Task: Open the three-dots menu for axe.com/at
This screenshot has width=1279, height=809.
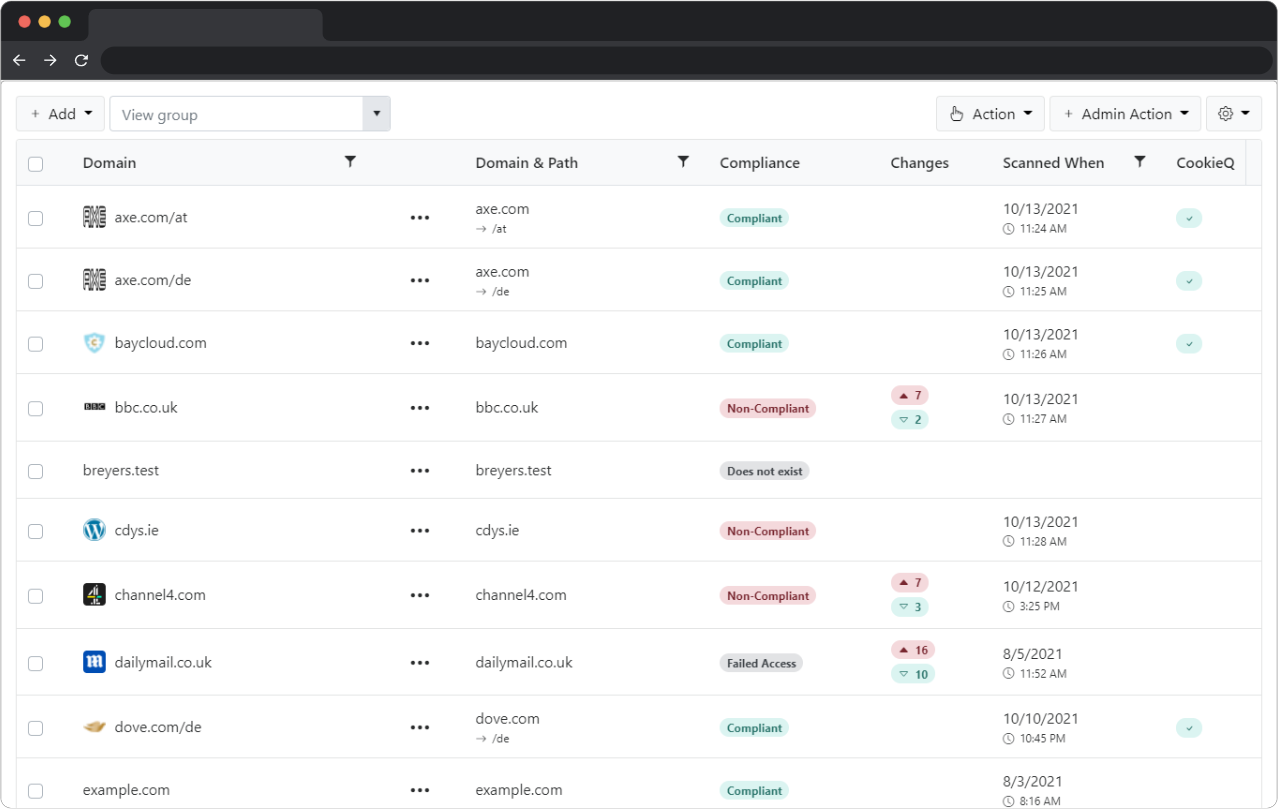Action: 420,218
